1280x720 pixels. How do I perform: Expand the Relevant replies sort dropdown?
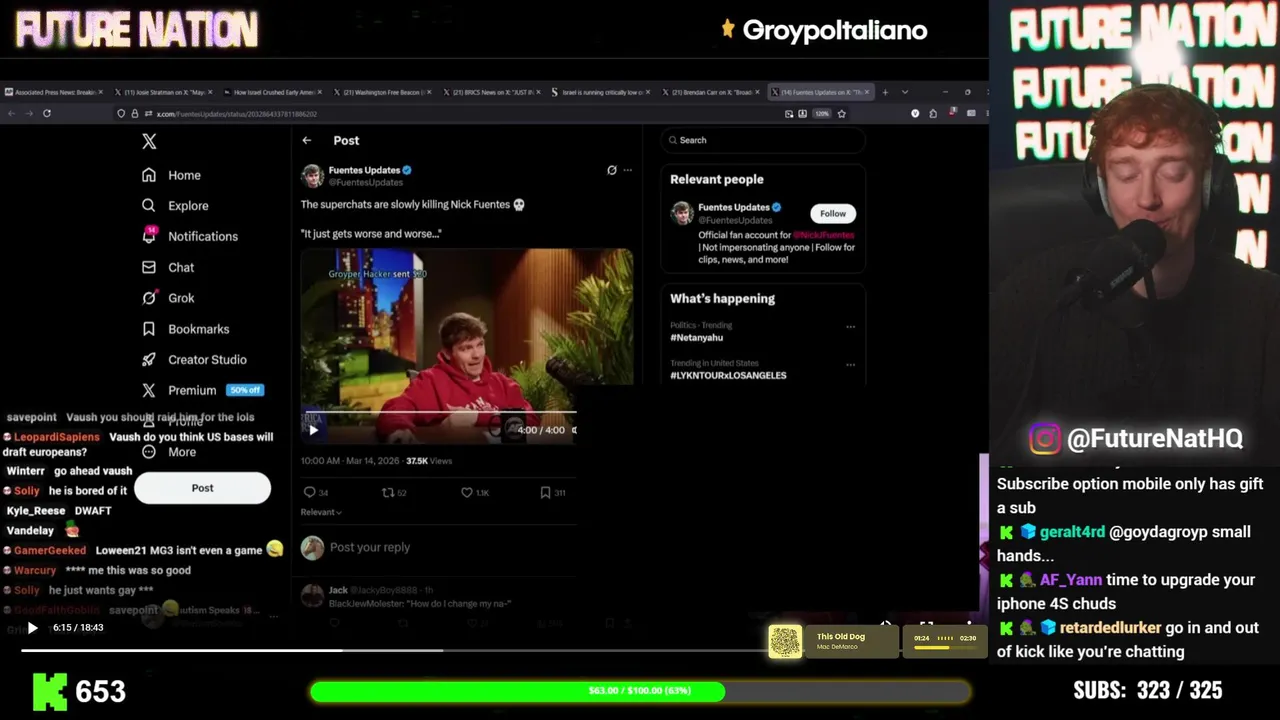coord(321,512)
